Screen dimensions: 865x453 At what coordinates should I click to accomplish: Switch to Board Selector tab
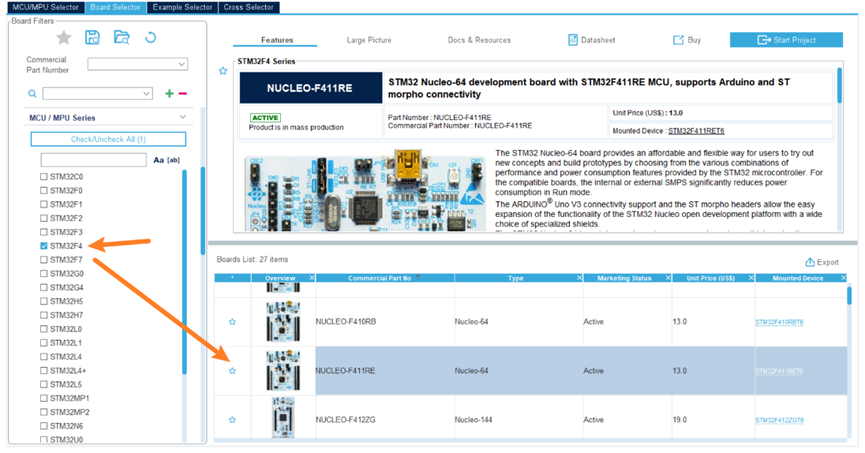coord(115,7)
